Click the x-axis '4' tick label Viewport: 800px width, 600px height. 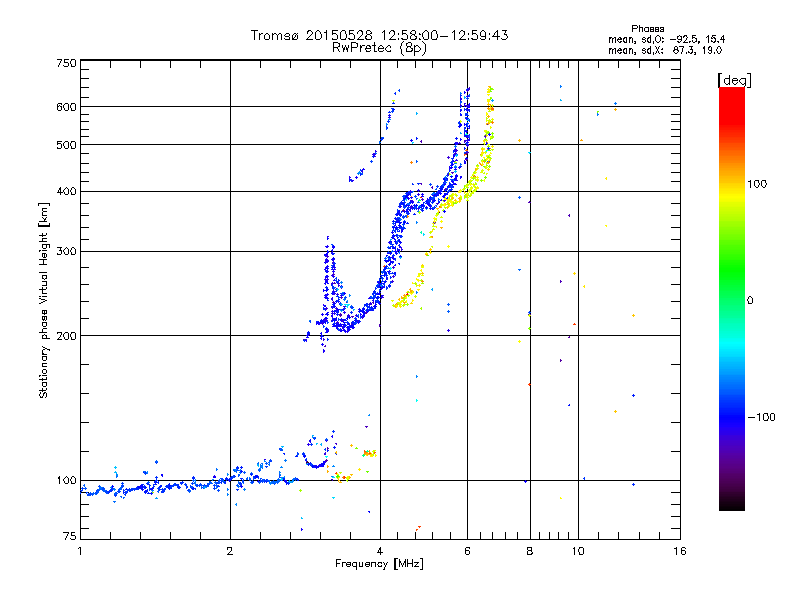click(380, 551)
